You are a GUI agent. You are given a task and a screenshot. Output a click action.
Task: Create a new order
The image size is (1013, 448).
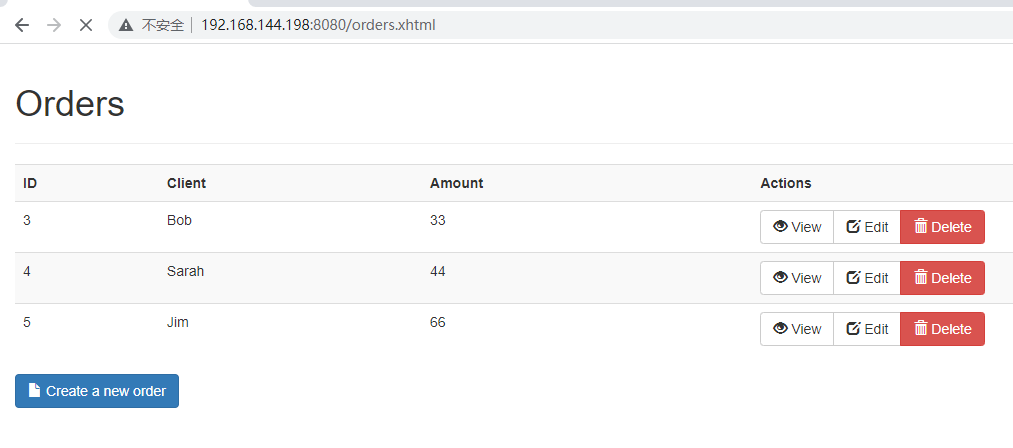97,391
